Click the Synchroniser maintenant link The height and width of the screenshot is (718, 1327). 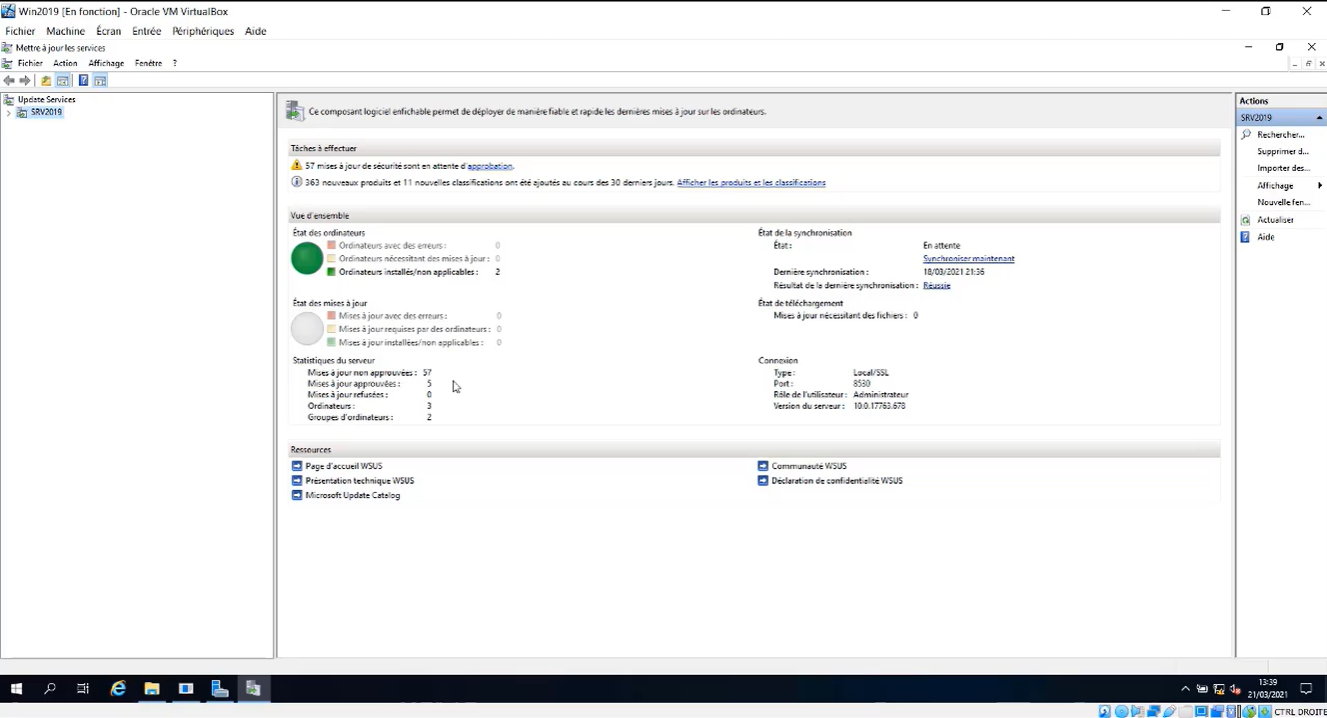pyautogui.click(x=967, y=258)
